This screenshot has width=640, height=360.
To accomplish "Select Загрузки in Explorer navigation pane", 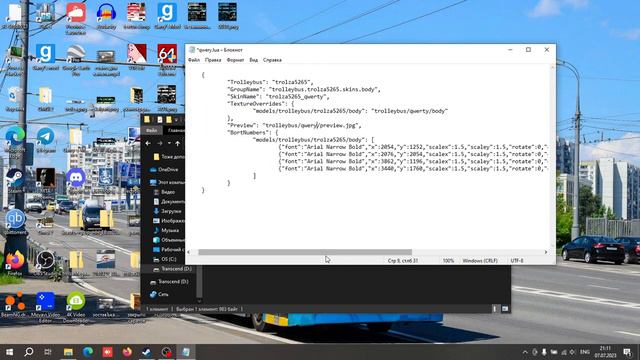I will [x=167, y=211].
